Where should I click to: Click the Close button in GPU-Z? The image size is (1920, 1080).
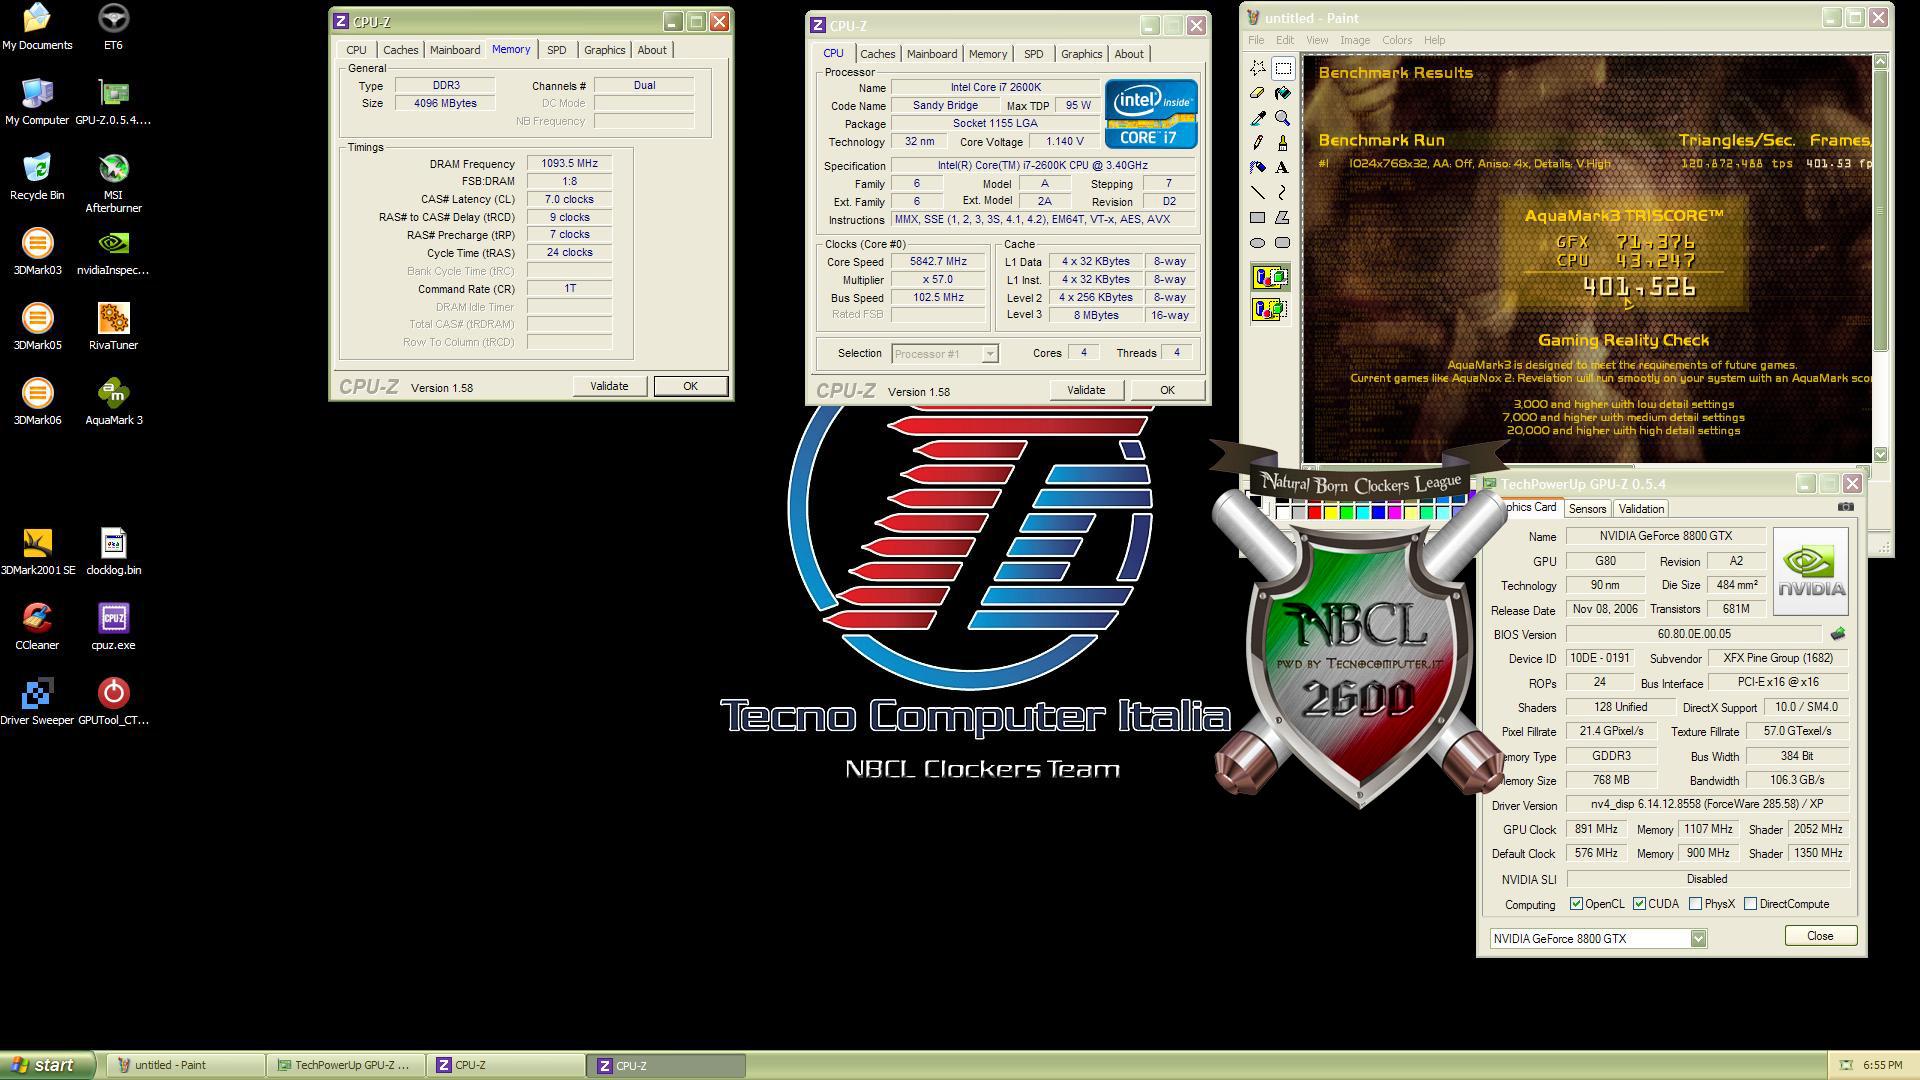click(1820, 936)
